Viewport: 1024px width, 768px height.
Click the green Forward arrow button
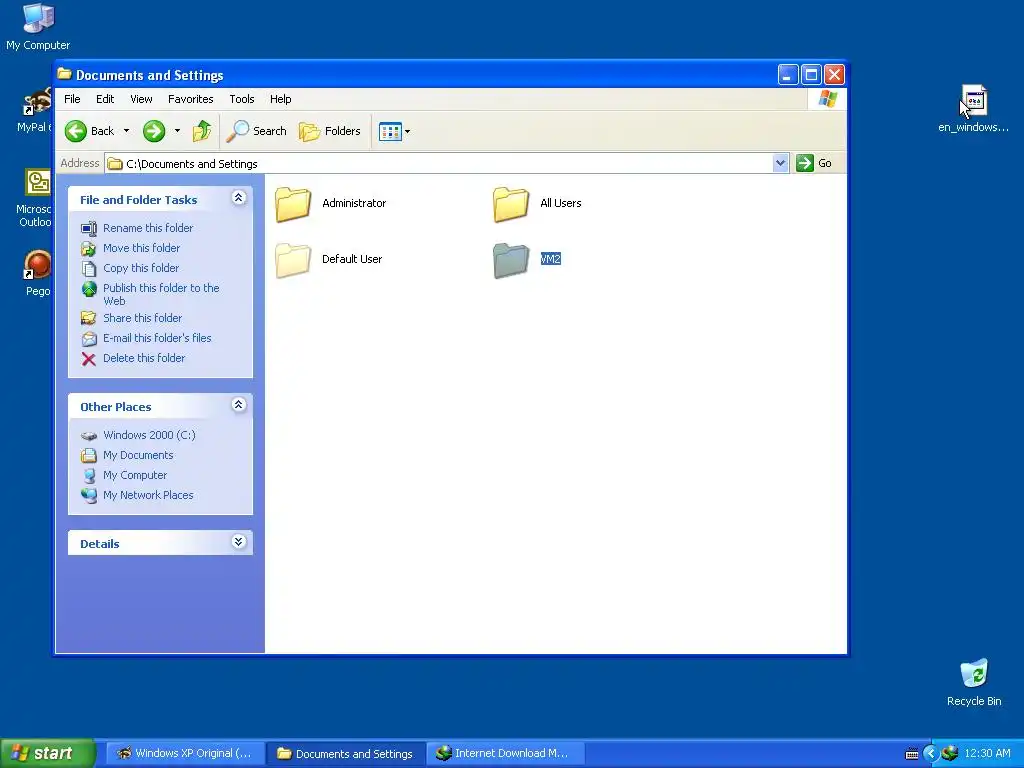[154, 131]
